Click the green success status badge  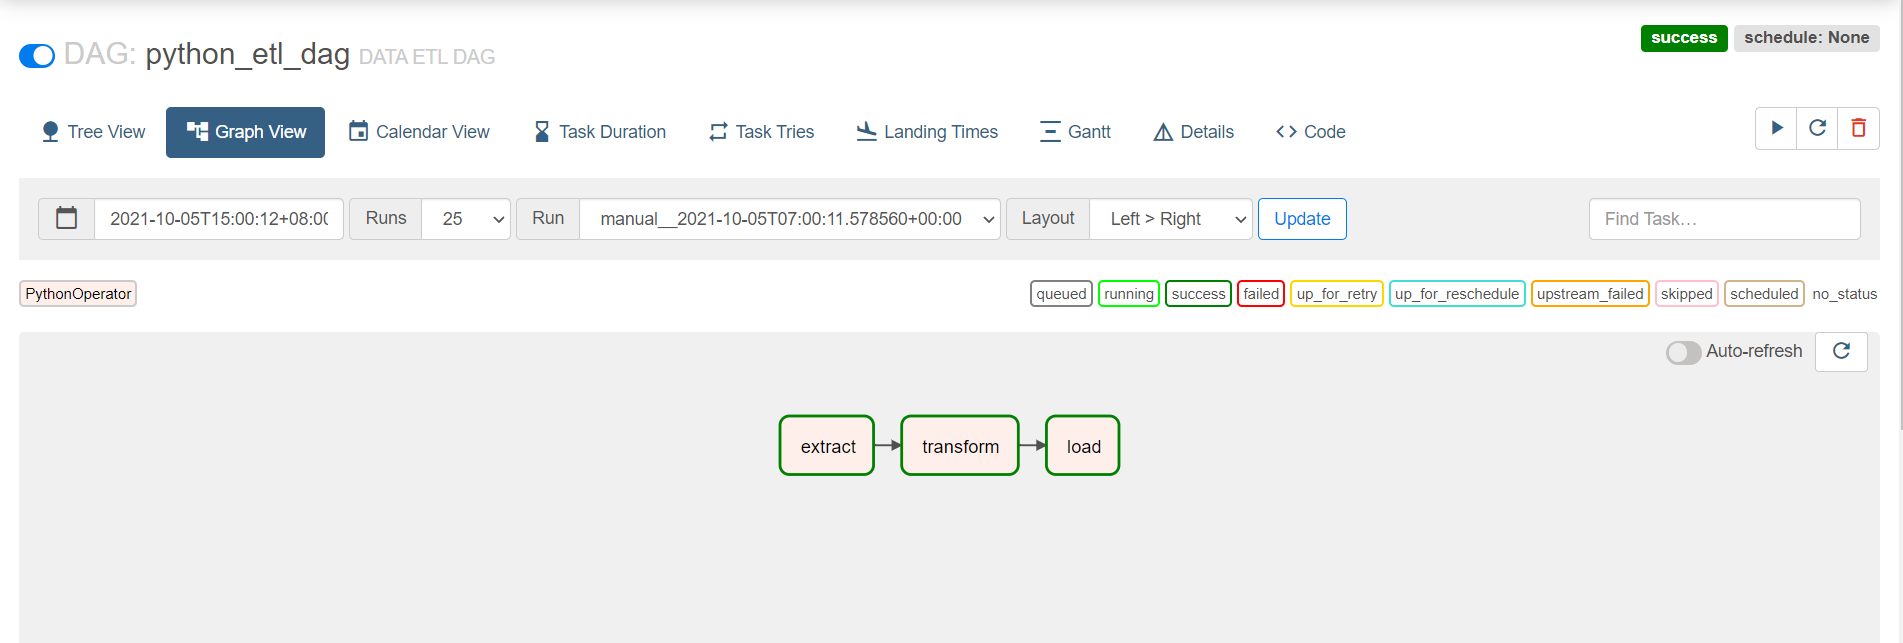(x=1684, y=38)
